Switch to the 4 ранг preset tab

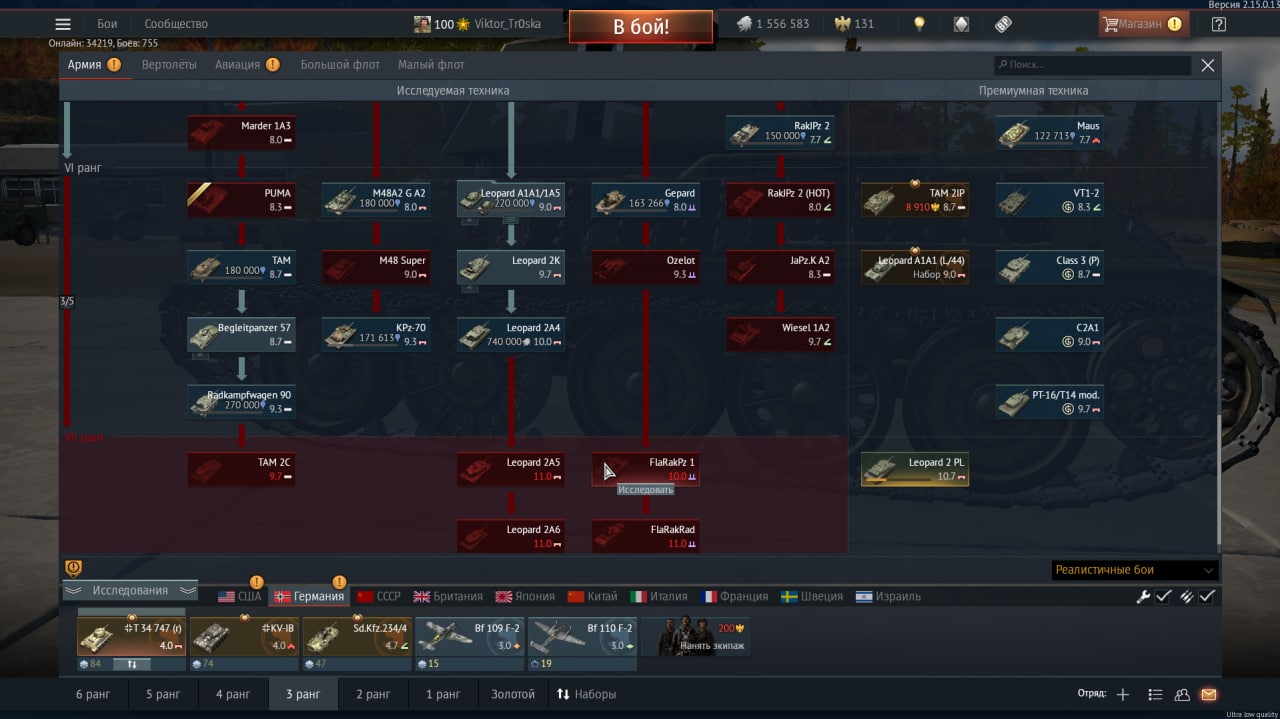(x=233, y=694)
